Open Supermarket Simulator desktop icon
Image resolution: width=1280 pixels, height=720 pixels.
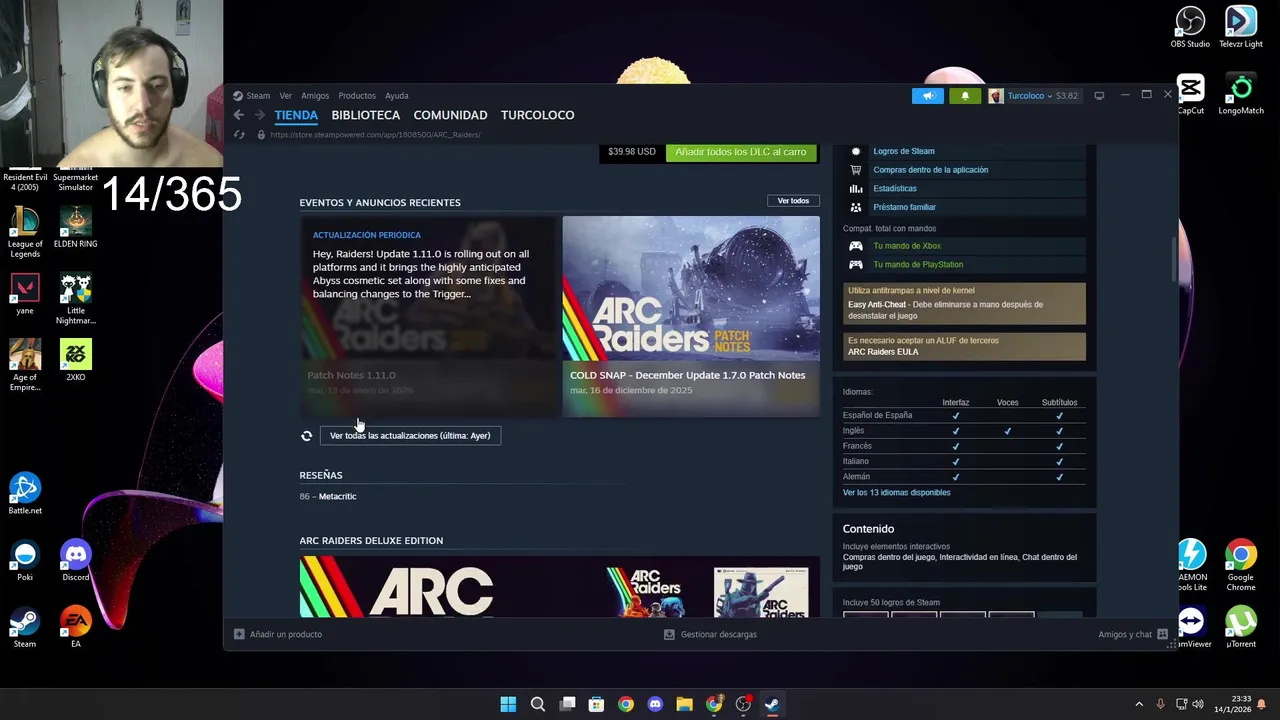(75, 178)
